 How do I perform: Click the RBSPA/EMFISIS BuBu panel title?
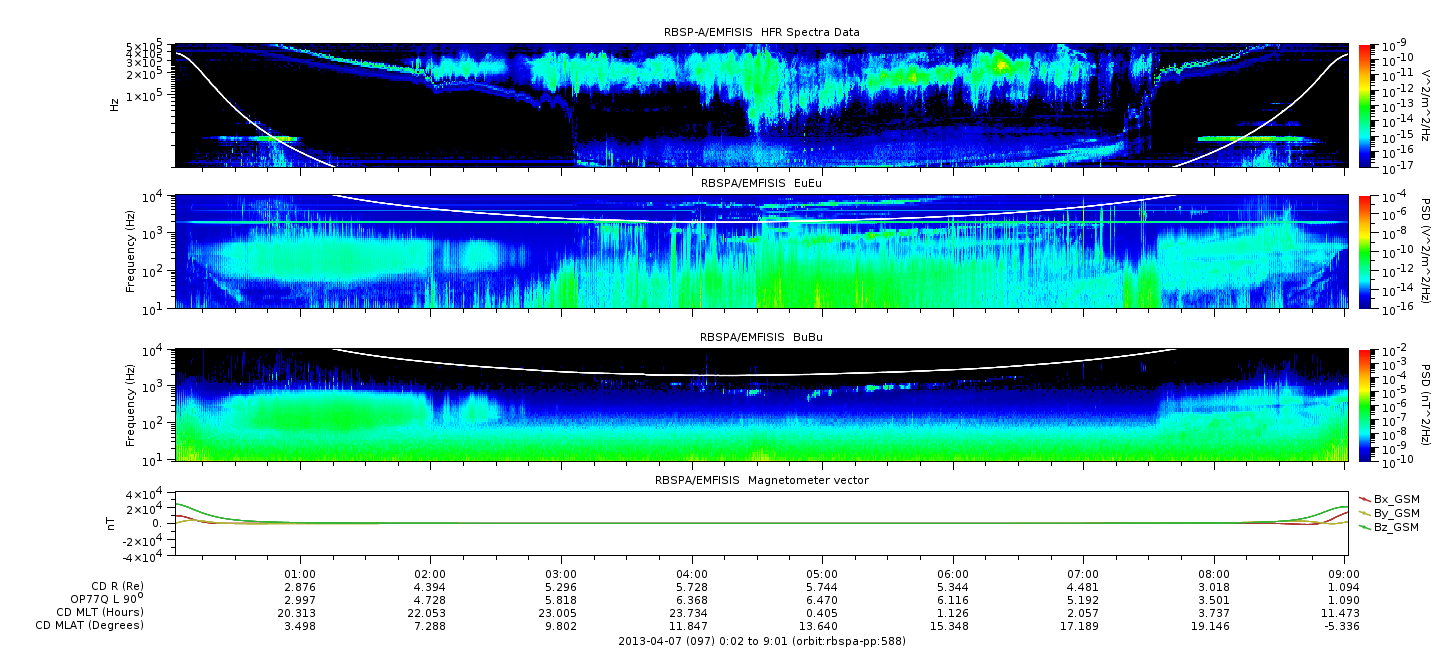tap(761, 338)
